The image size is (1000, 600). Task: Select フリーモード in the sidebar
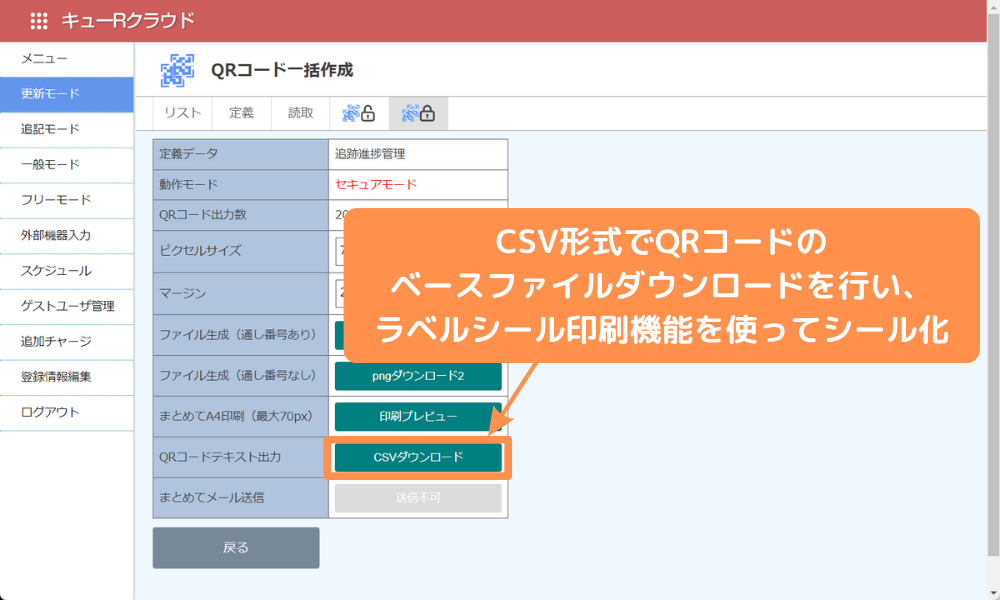tap(66, 200)
